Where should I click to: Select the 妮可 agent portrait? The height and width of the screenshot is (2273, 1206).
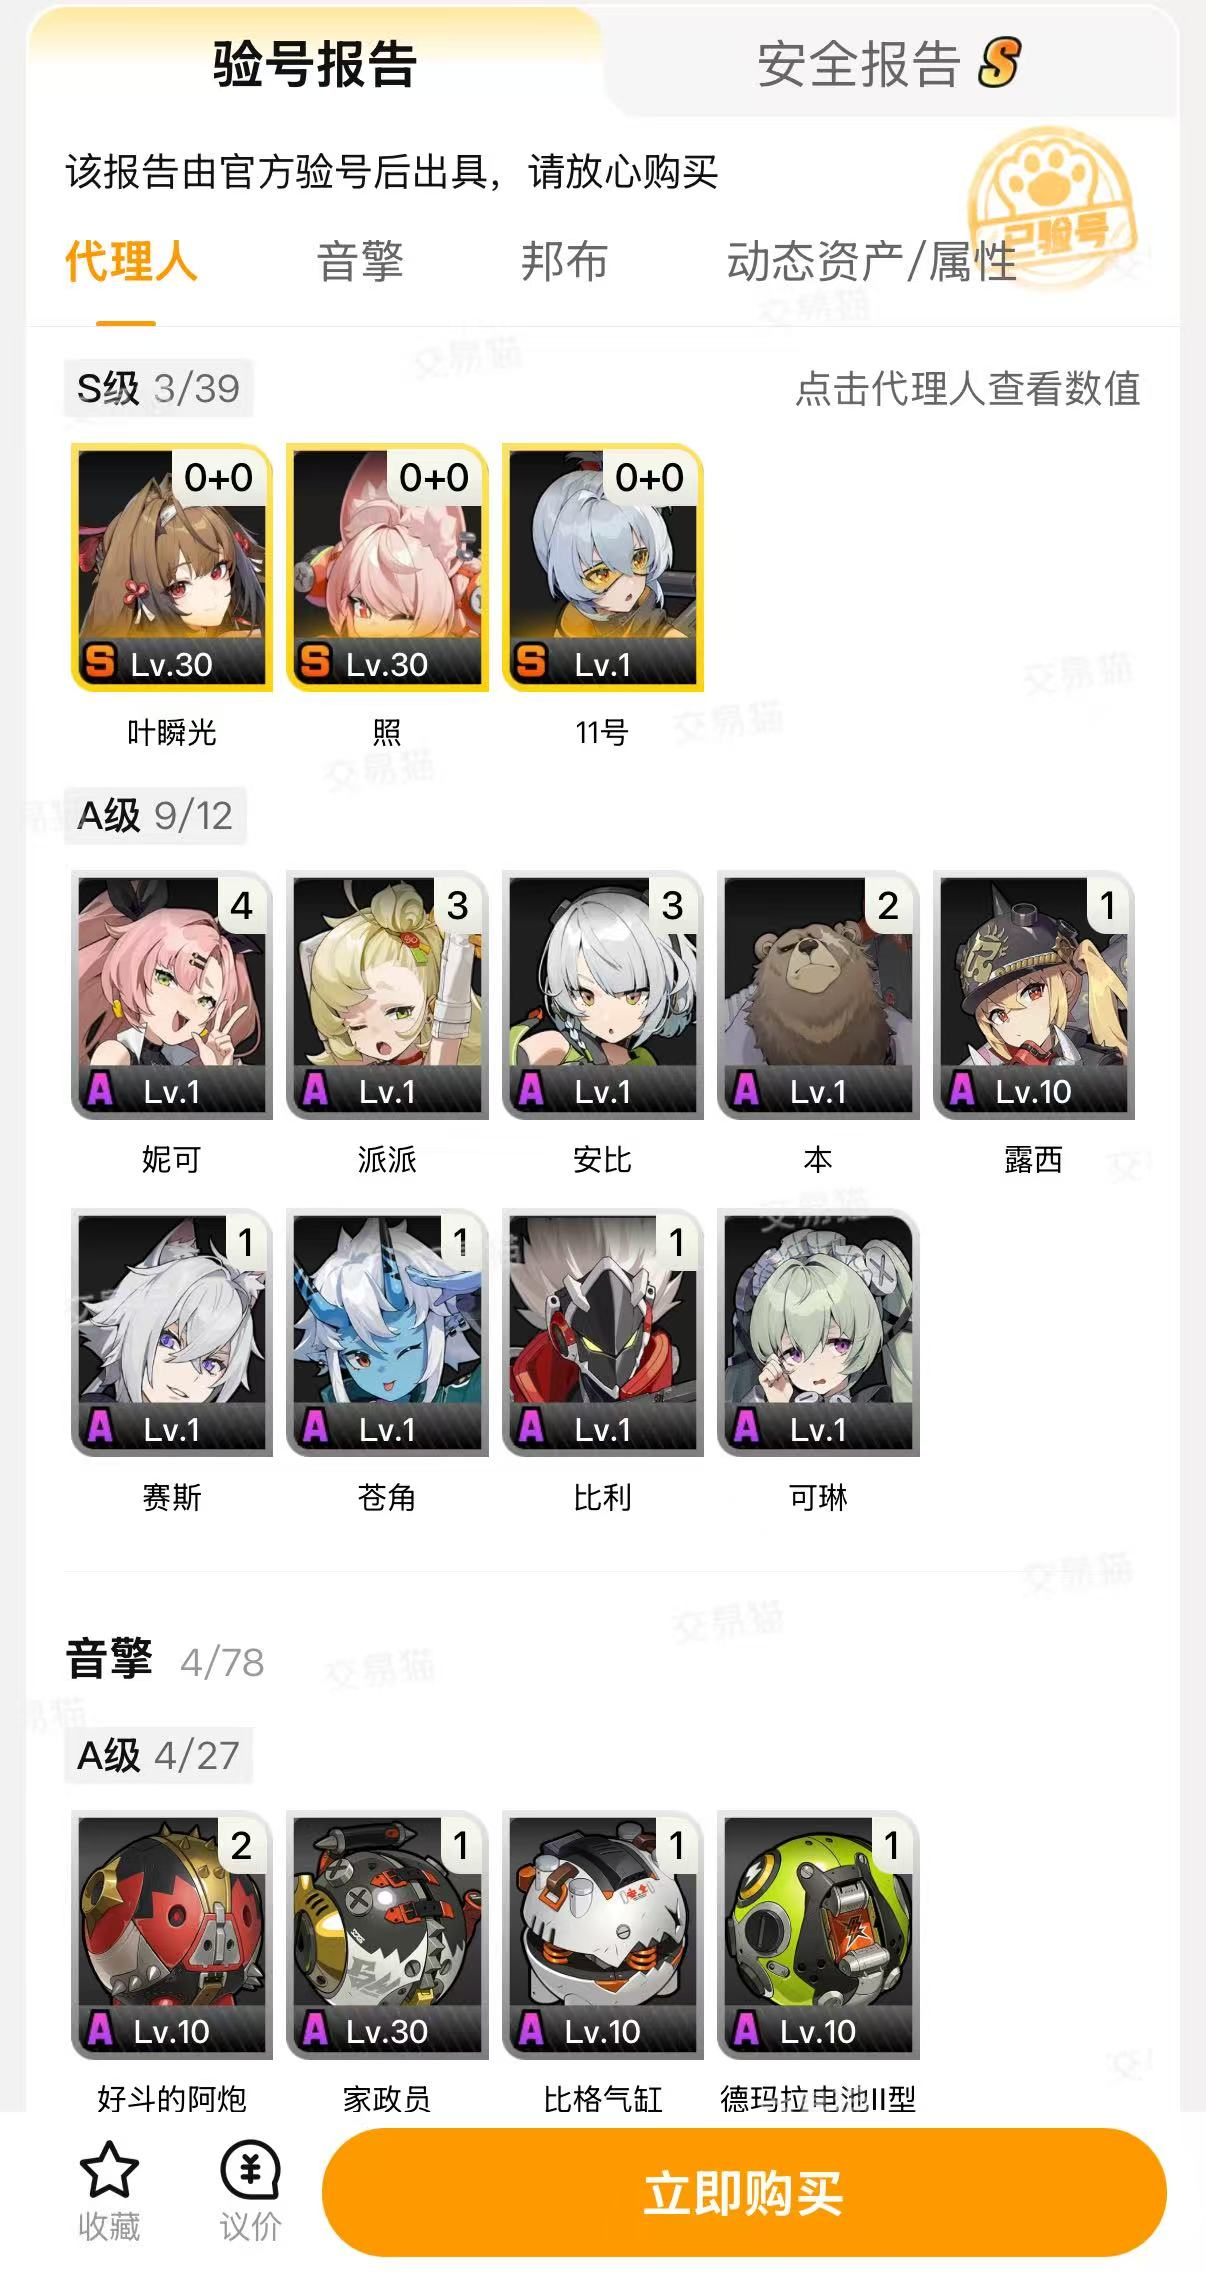pyautogui.click(x=172, y=995)
